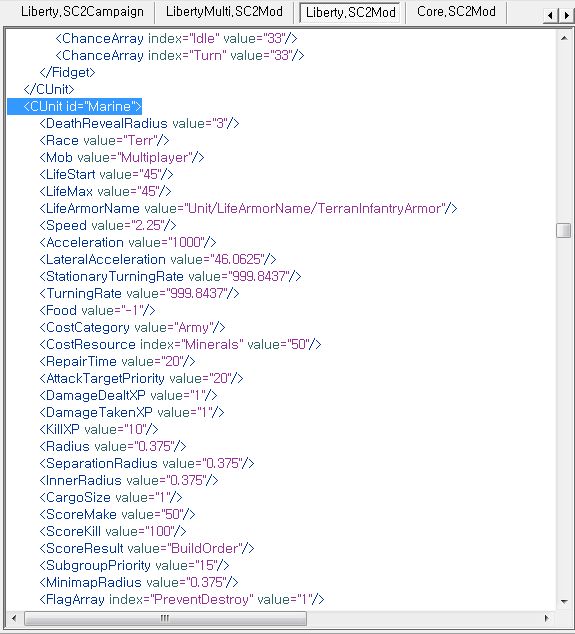Click the ChanceArray index="Idle" line
This screenshot has height=634, width=575.
point(176,38)
